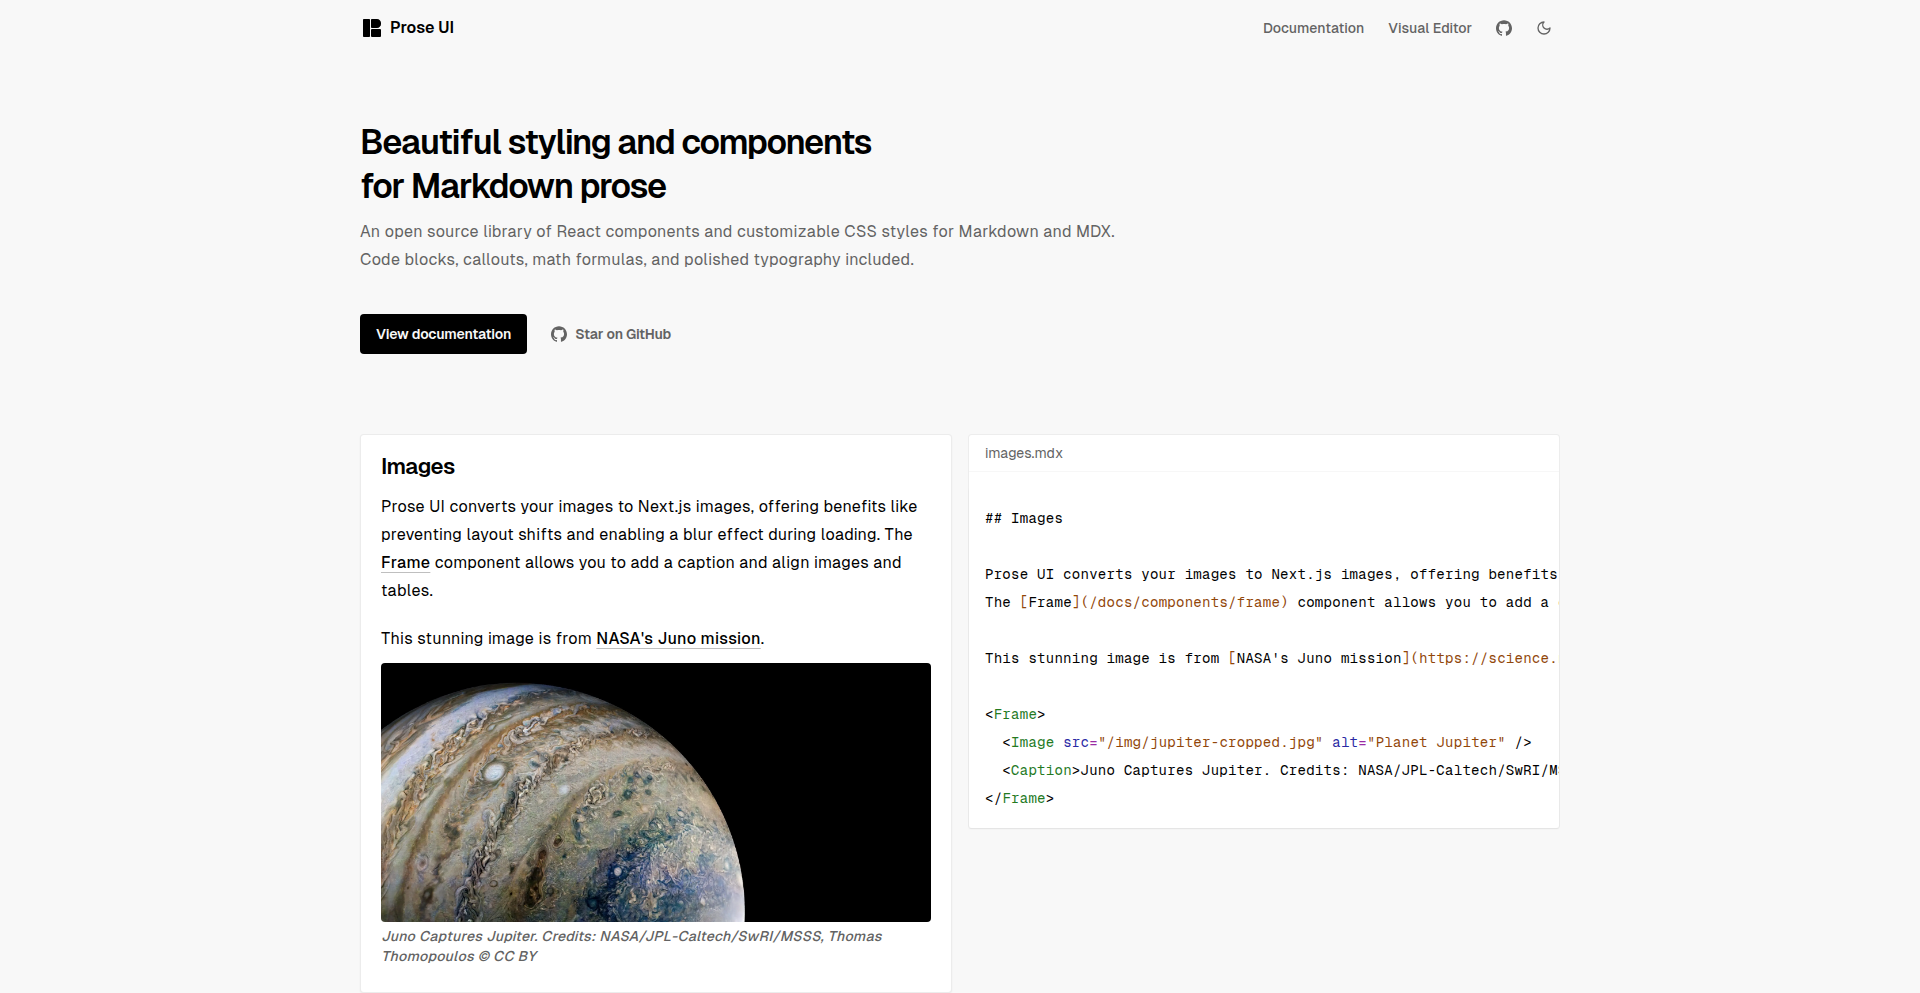The image size is (1920, 993).
Task: Click the Juno Captures Jupiter caption text
Action: 632,946
